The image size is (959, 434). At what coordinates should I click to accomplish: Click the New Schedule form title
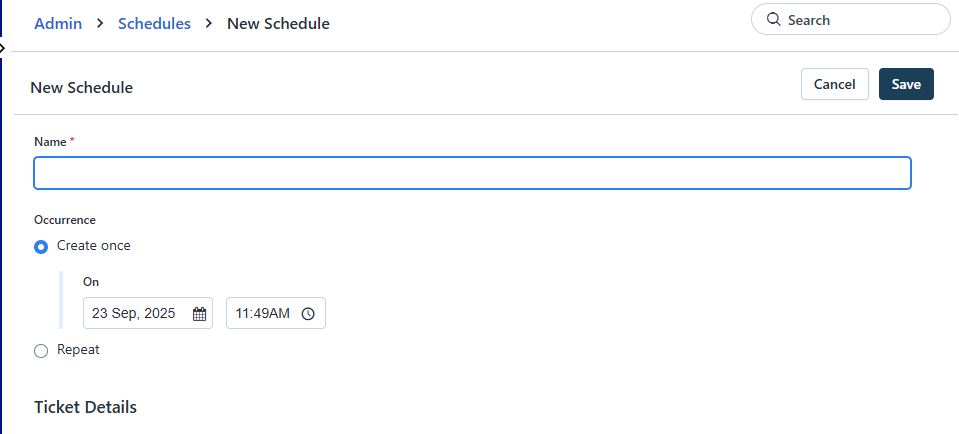click(x=82, y=88)
